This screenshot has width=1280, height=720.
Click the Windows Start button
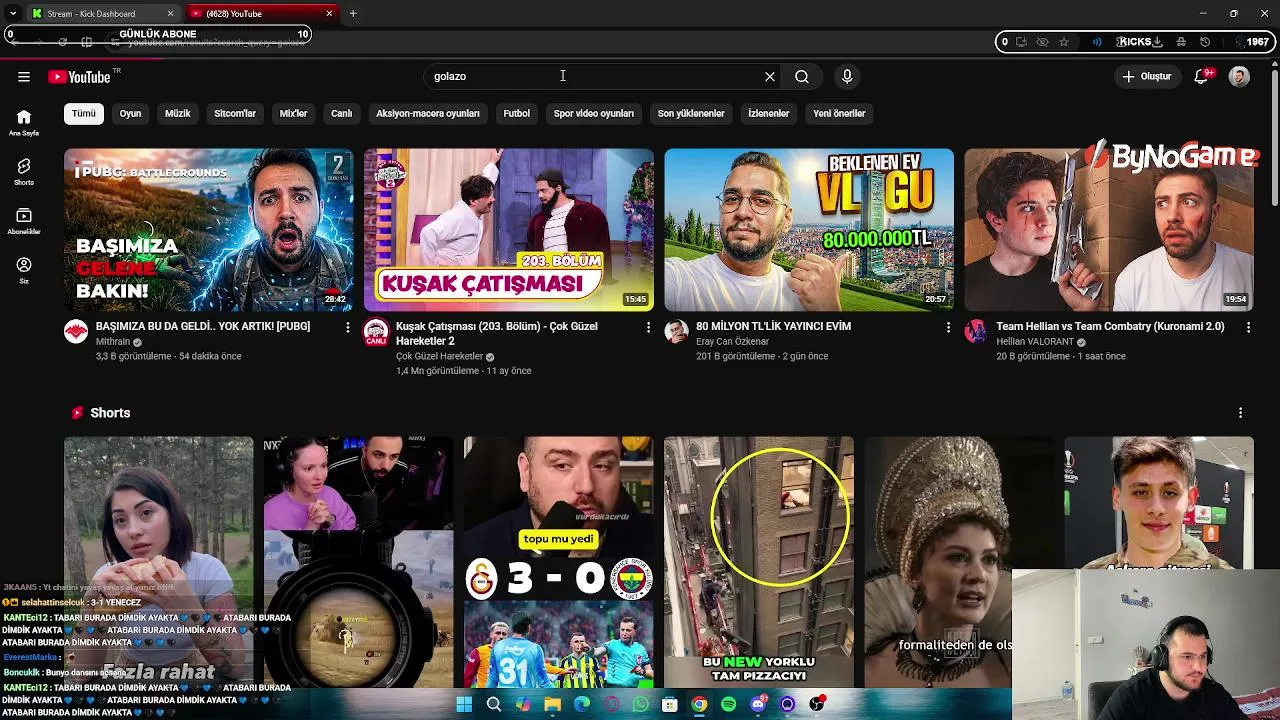pos(464,705)
